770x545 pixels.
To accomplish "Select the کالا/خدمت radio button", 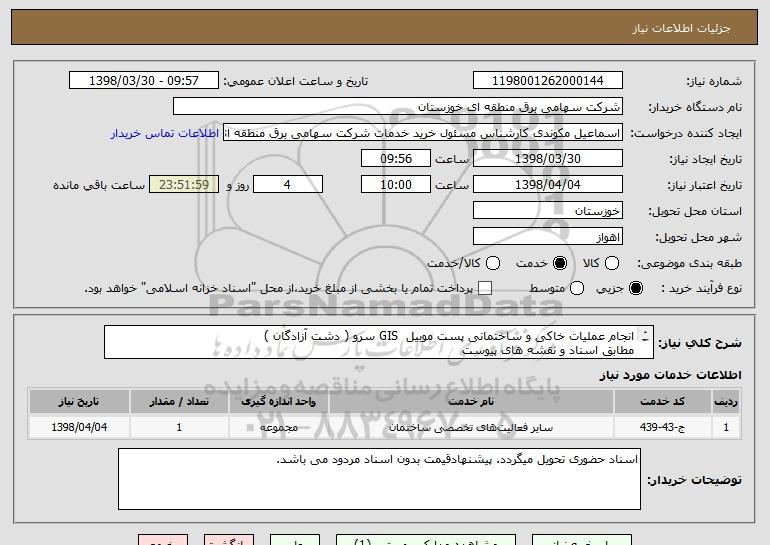I will (493, 263).
